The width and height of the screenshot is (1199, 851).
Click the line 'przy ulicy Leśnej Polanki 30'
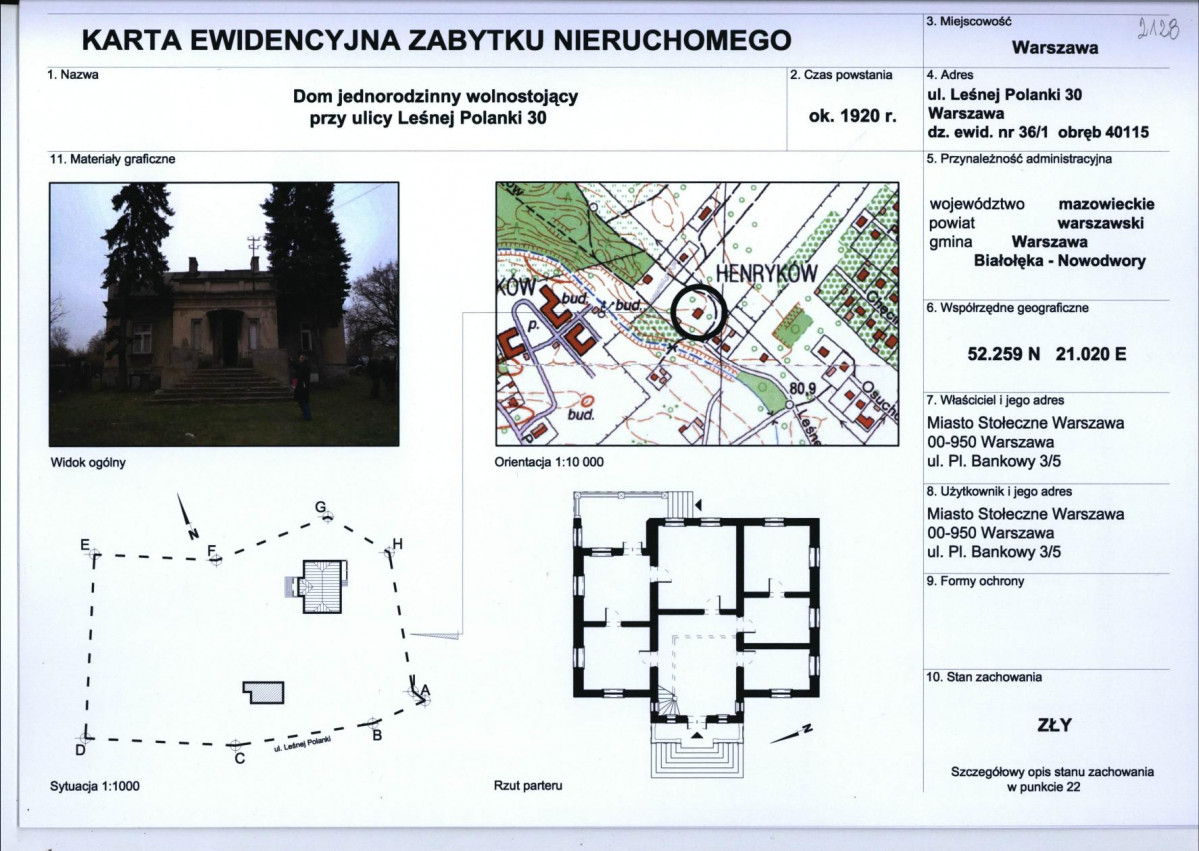427,119
